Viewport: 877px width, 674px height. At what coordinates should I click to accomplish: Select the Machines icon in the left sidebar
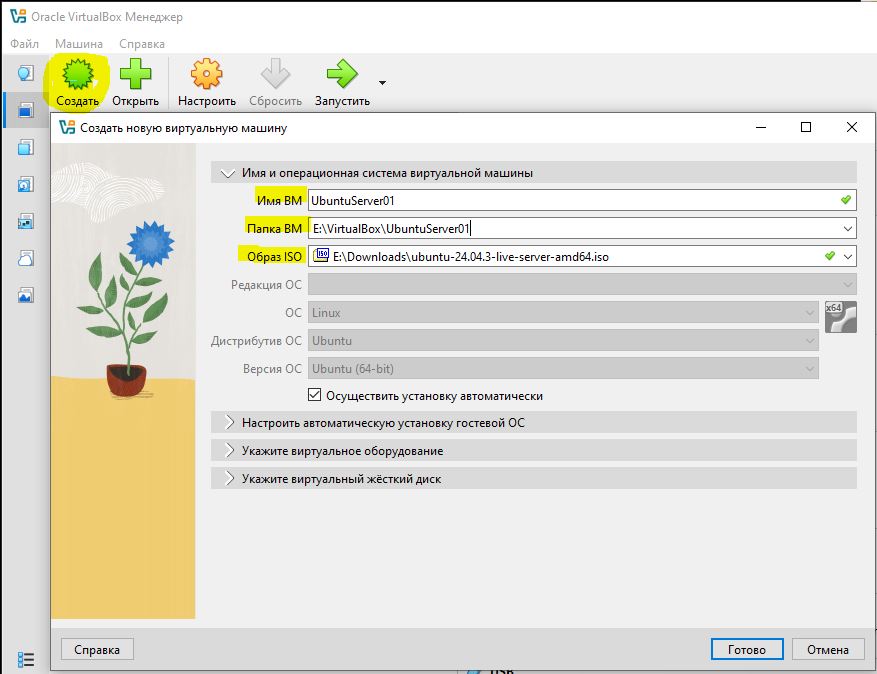[x=26, y=110]
